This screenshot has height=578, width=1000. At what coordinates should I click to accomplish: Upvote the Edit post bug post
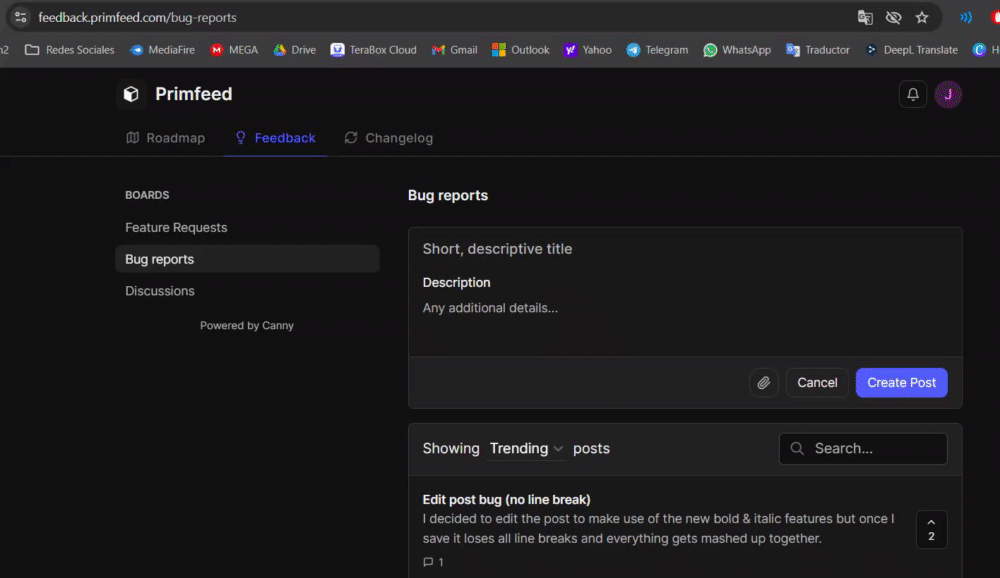pos(931,529)
